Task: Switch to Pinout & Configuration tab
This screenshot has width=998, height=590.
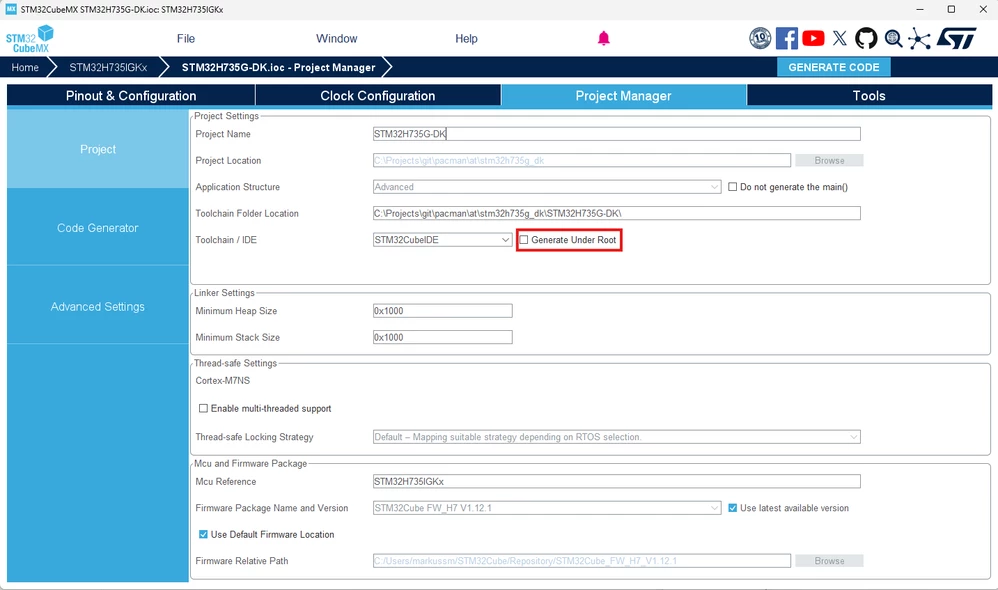Action: point(131,96)
